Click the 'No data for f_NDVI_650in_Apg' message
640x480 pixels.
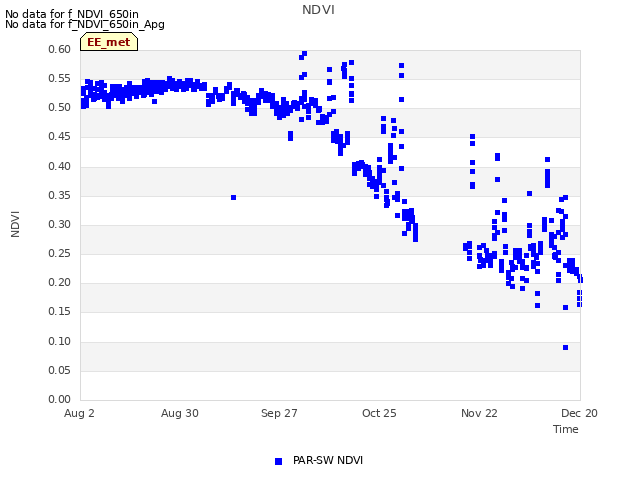[85, 24]
